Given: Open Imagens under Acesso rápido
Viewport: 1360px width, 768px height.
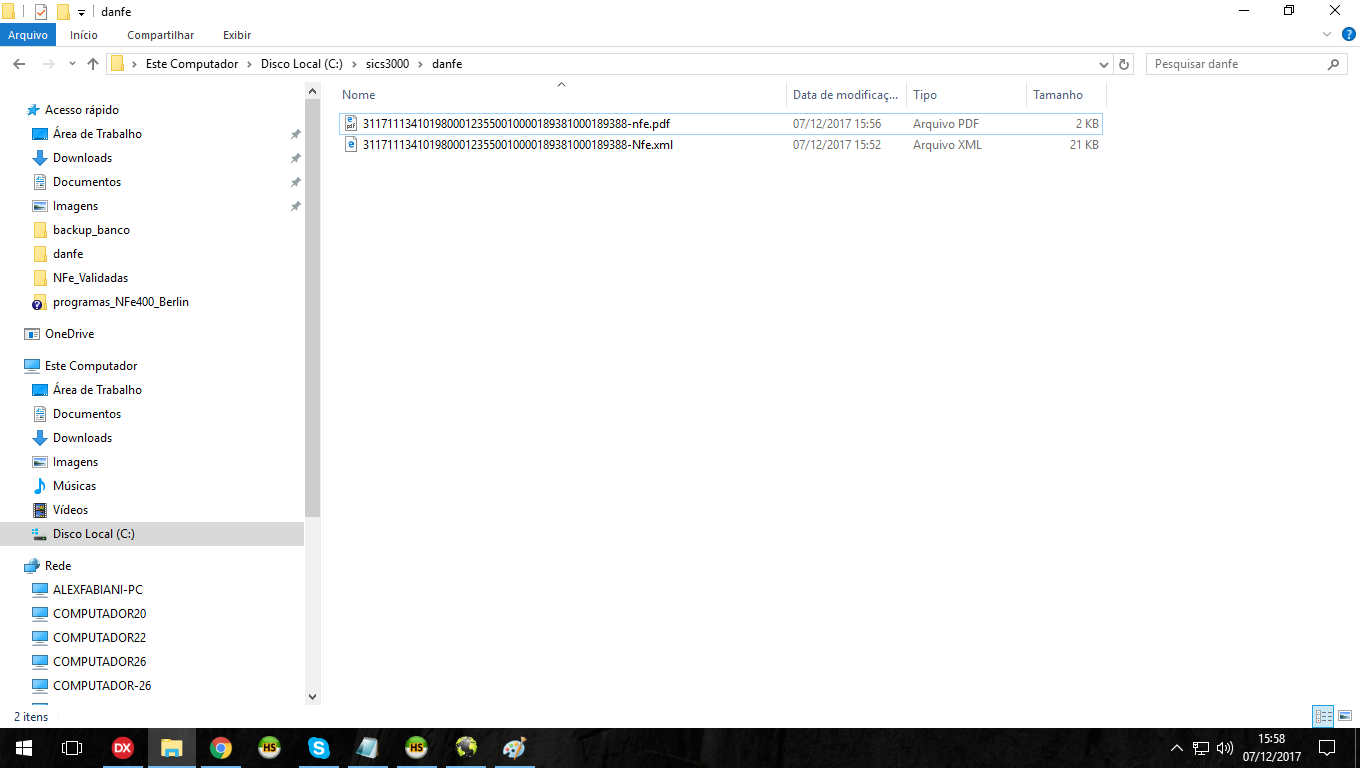Looking at the screenshot, I should [x=75, y=206].
